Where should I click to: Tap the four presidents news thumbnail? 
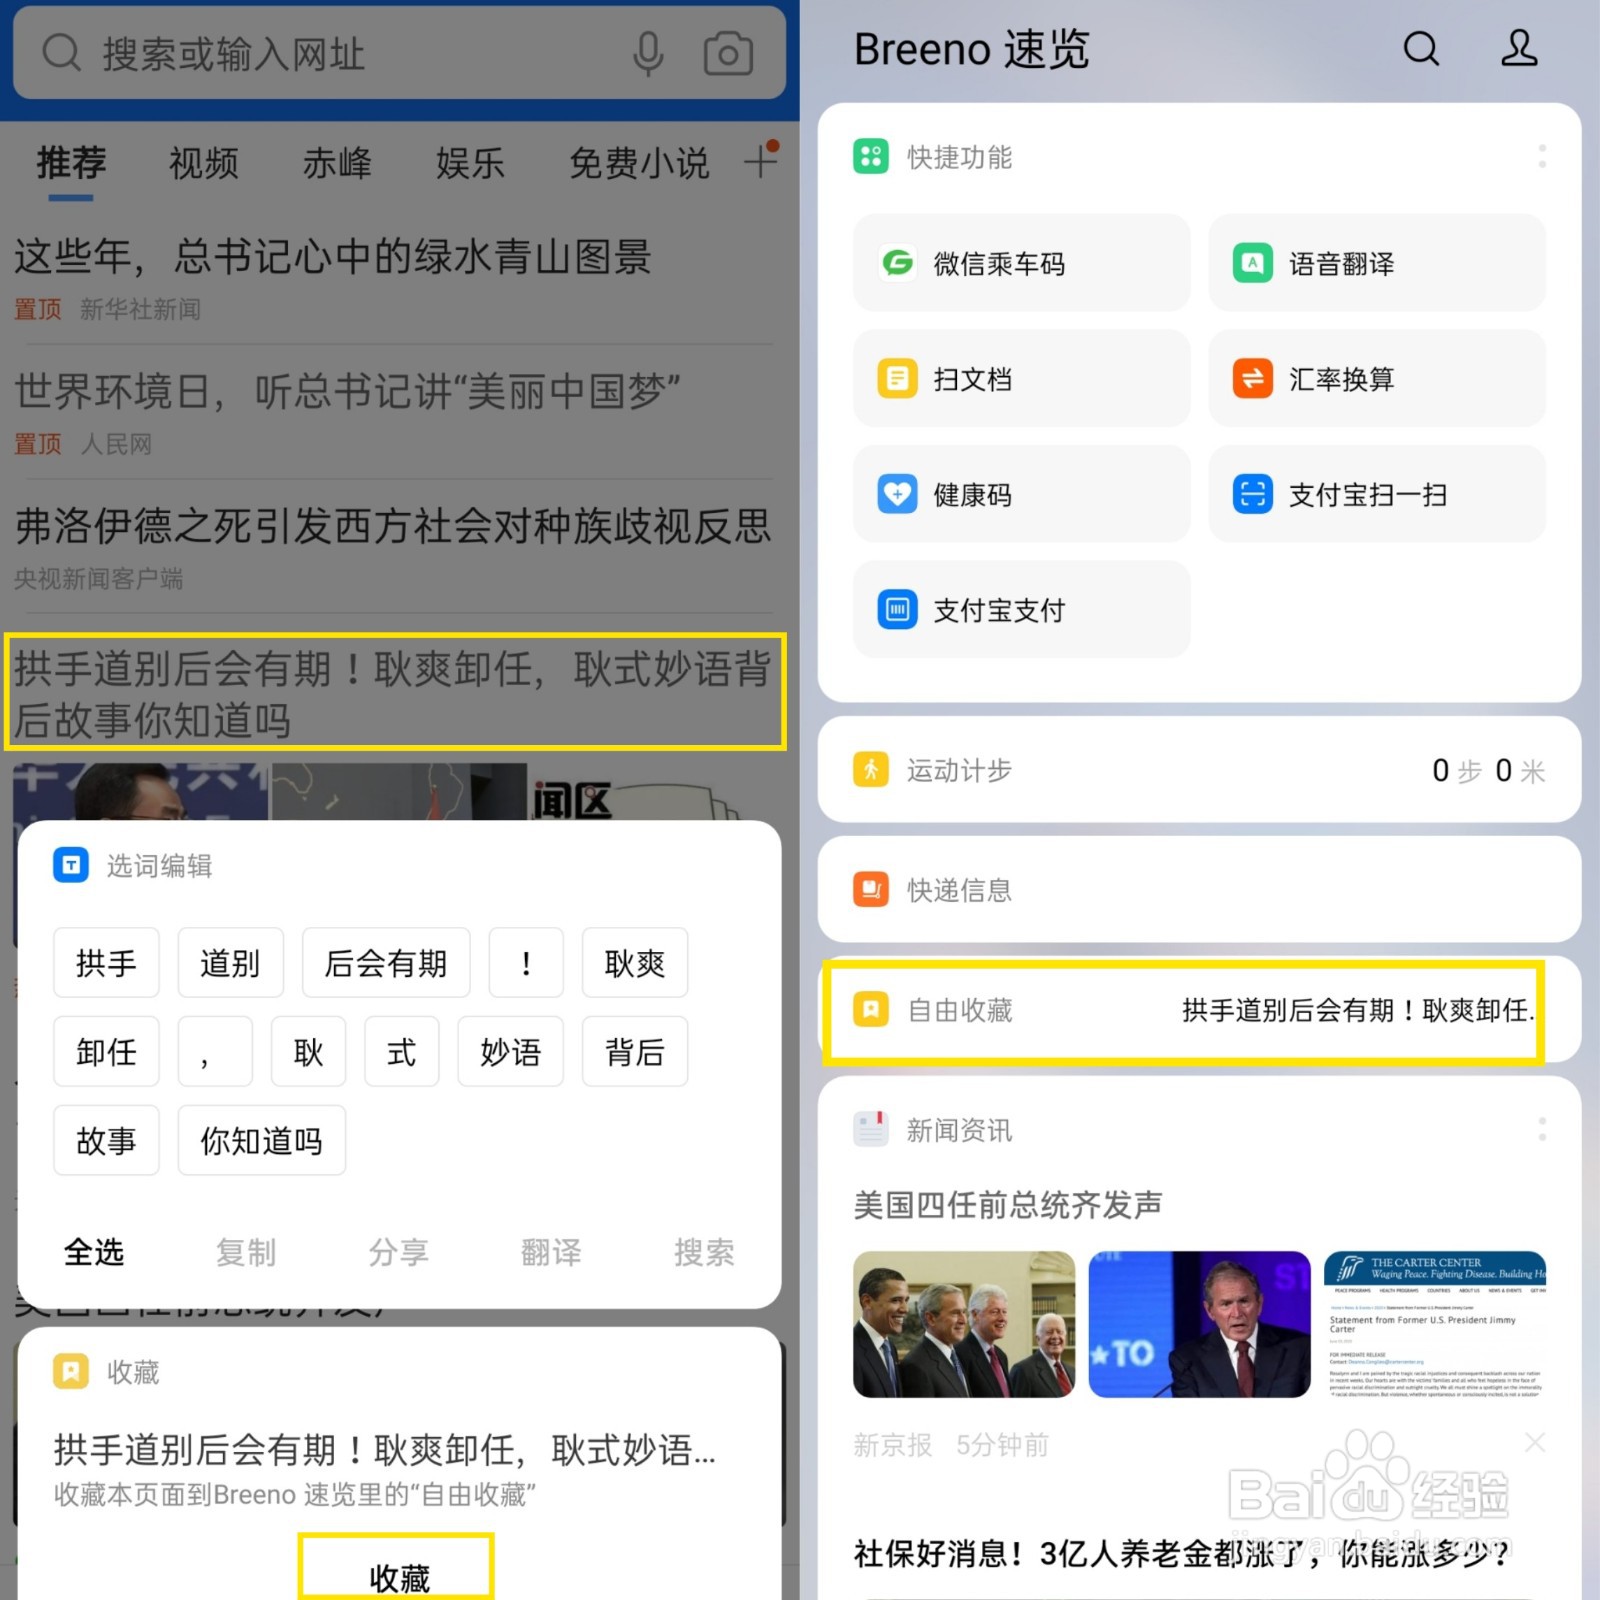964,1324
